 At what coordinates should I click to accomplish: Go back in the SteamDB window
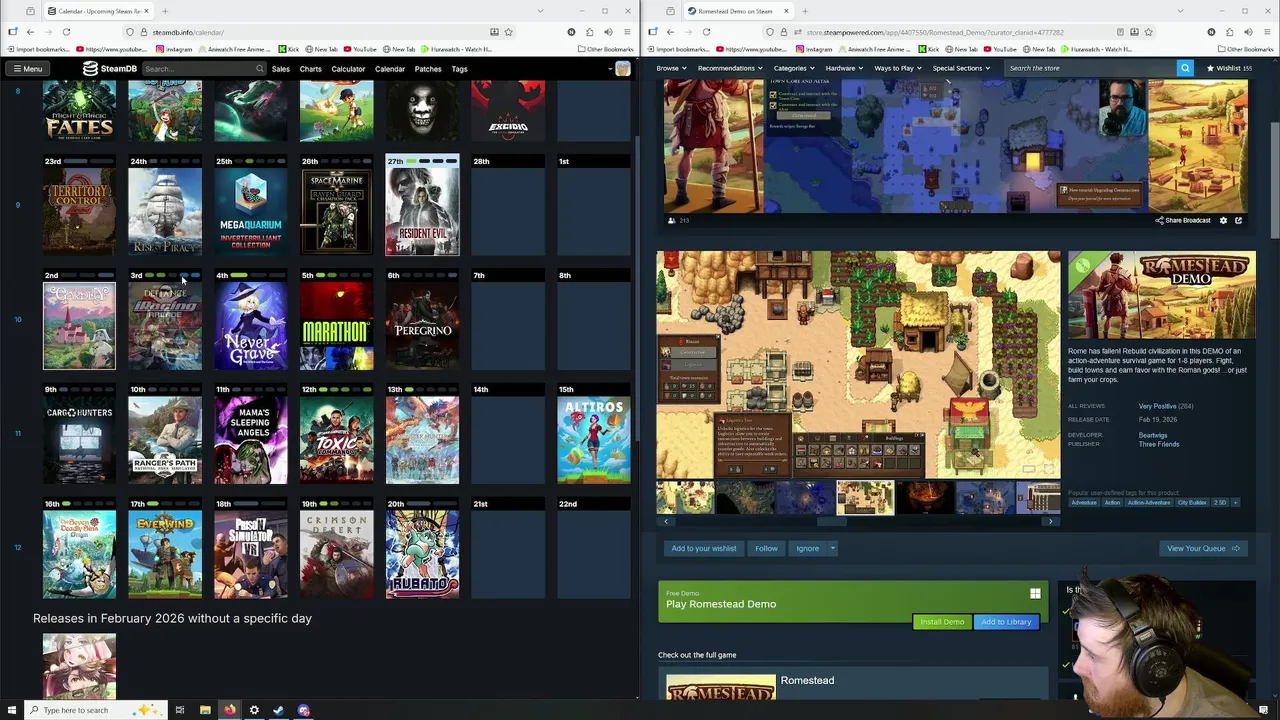30,32
